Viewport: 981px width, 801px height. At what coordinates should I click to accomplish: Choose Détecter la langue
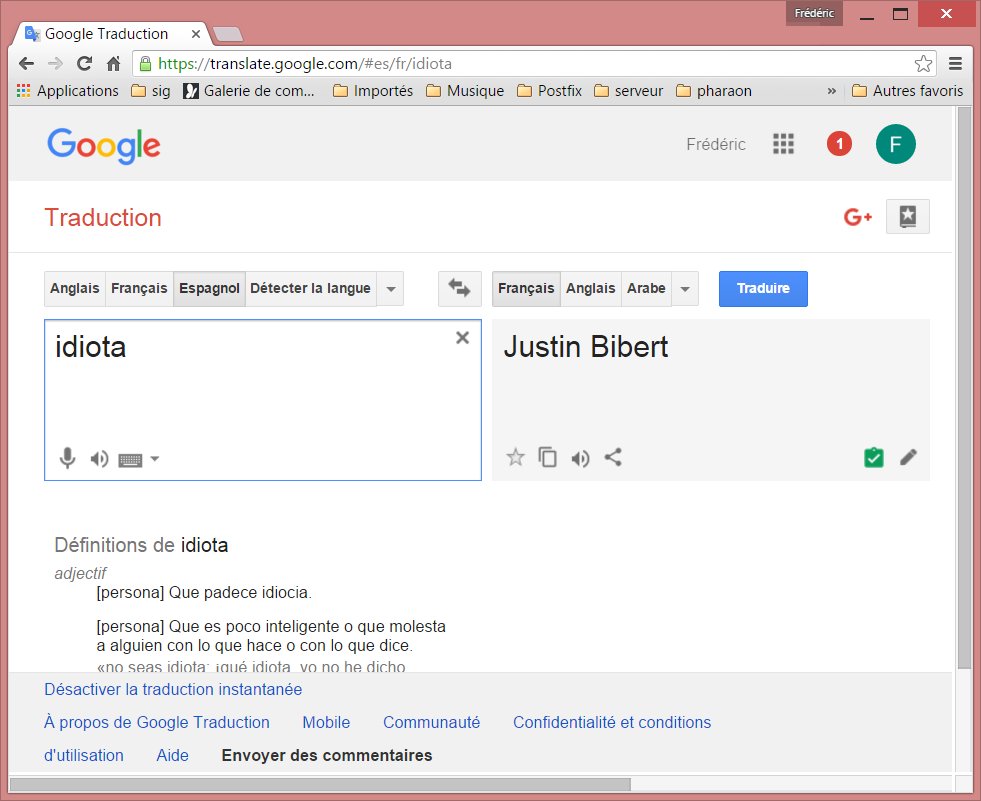click(311, 288)
